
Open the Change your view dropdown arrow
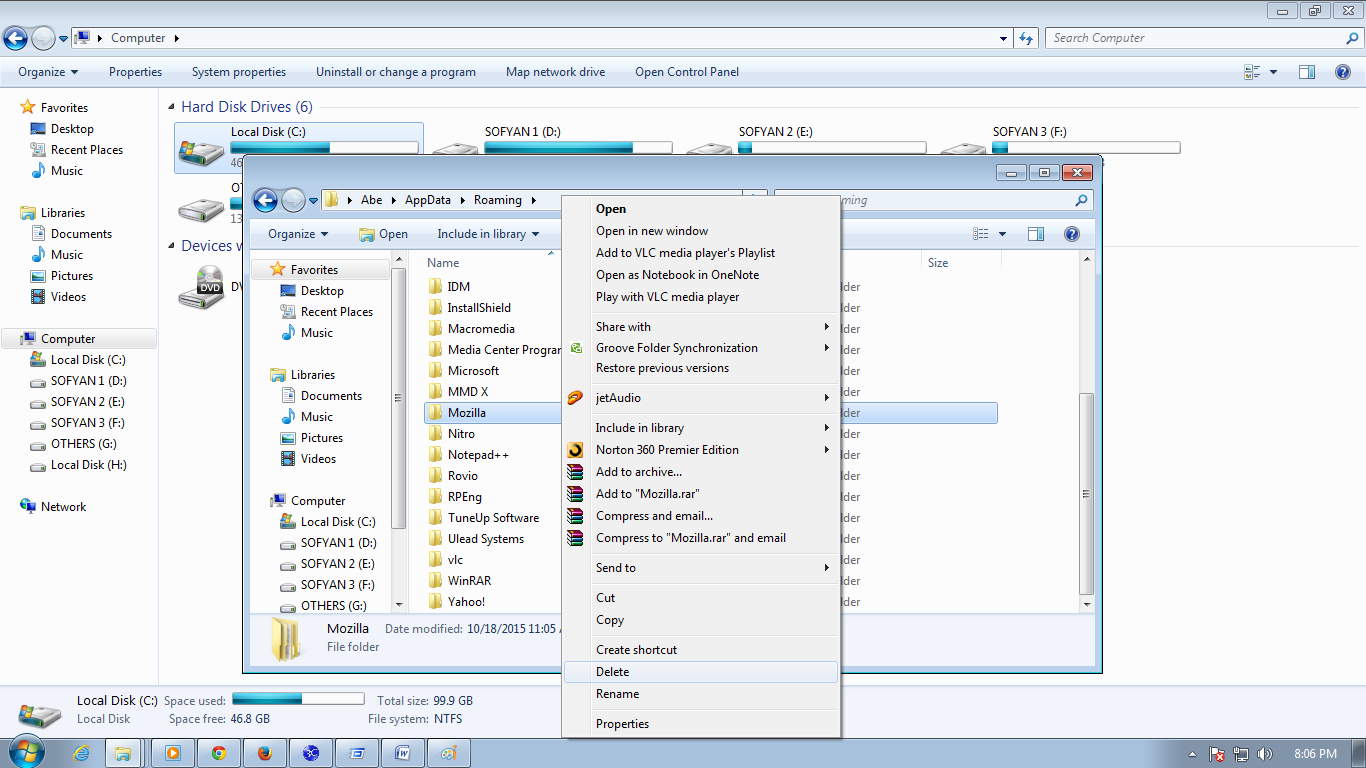(1003, 233)
